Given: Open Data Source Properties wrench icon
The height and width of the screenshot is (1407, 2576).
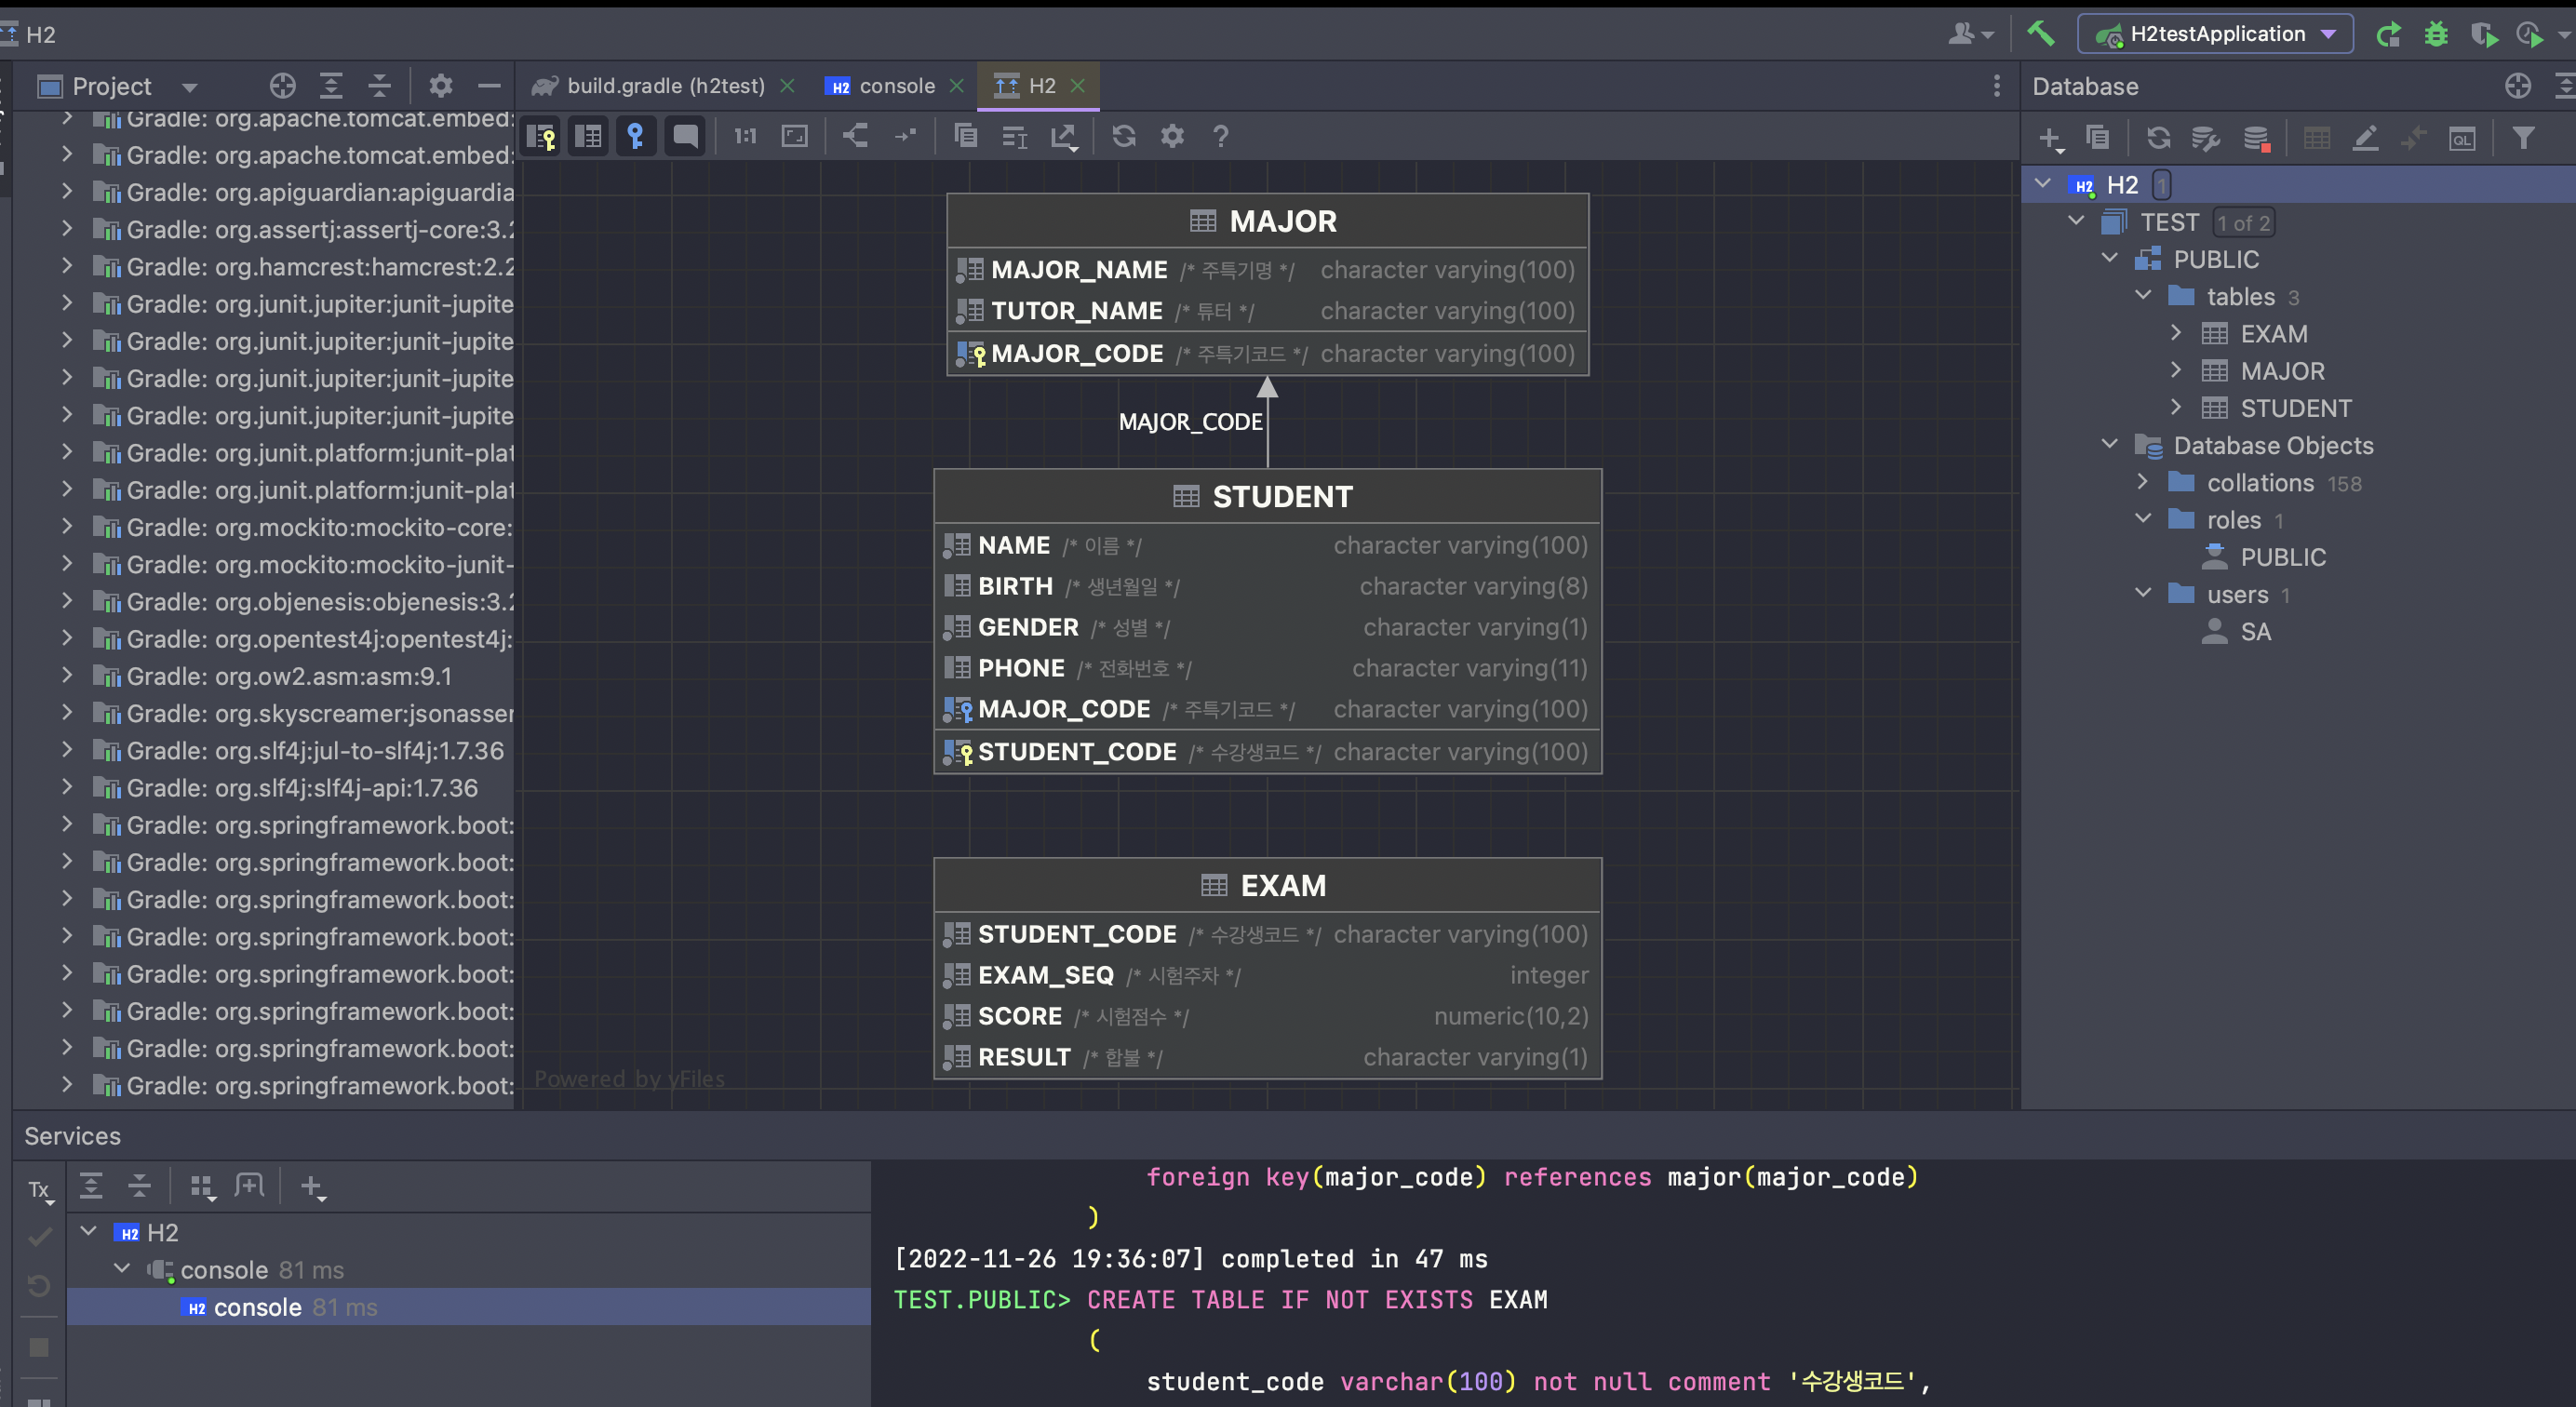Looking at the screenshot, I should [2205, 139].
